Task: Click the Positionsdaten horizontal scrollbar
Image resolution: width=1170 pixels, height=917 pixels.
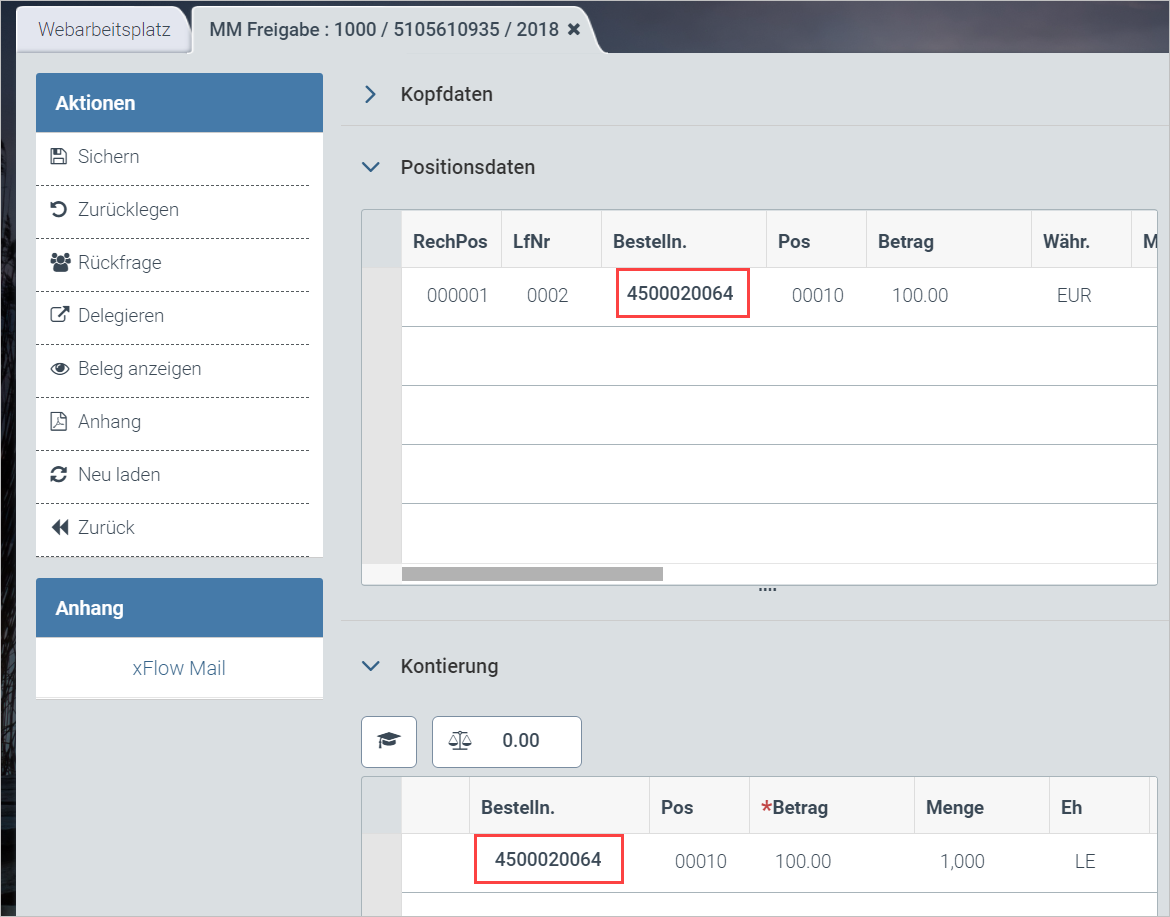Action: [532, 574]
